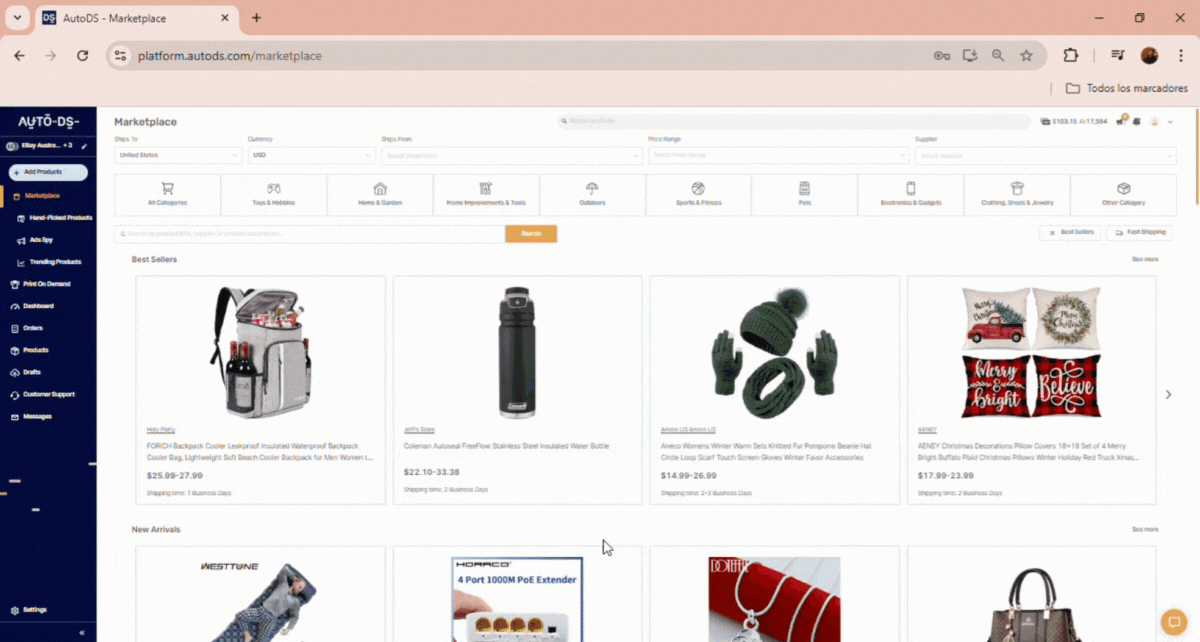Expand the Currency USD dropdown
Screen dimensions: 1200x642
coord(311,155)
